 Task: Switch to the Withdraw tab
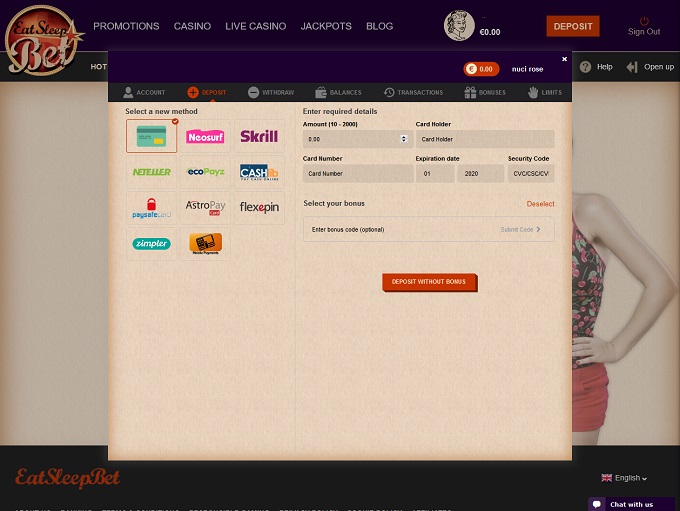tap(271, 92)
